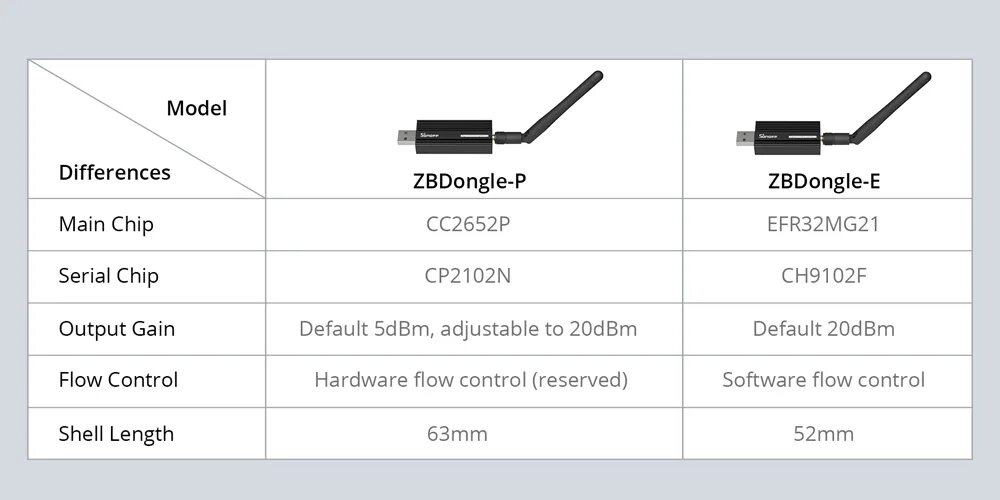Select the Default 5dBm adjustable text
This screenshot has height=500, width=1000.
[x=468, y=329]
